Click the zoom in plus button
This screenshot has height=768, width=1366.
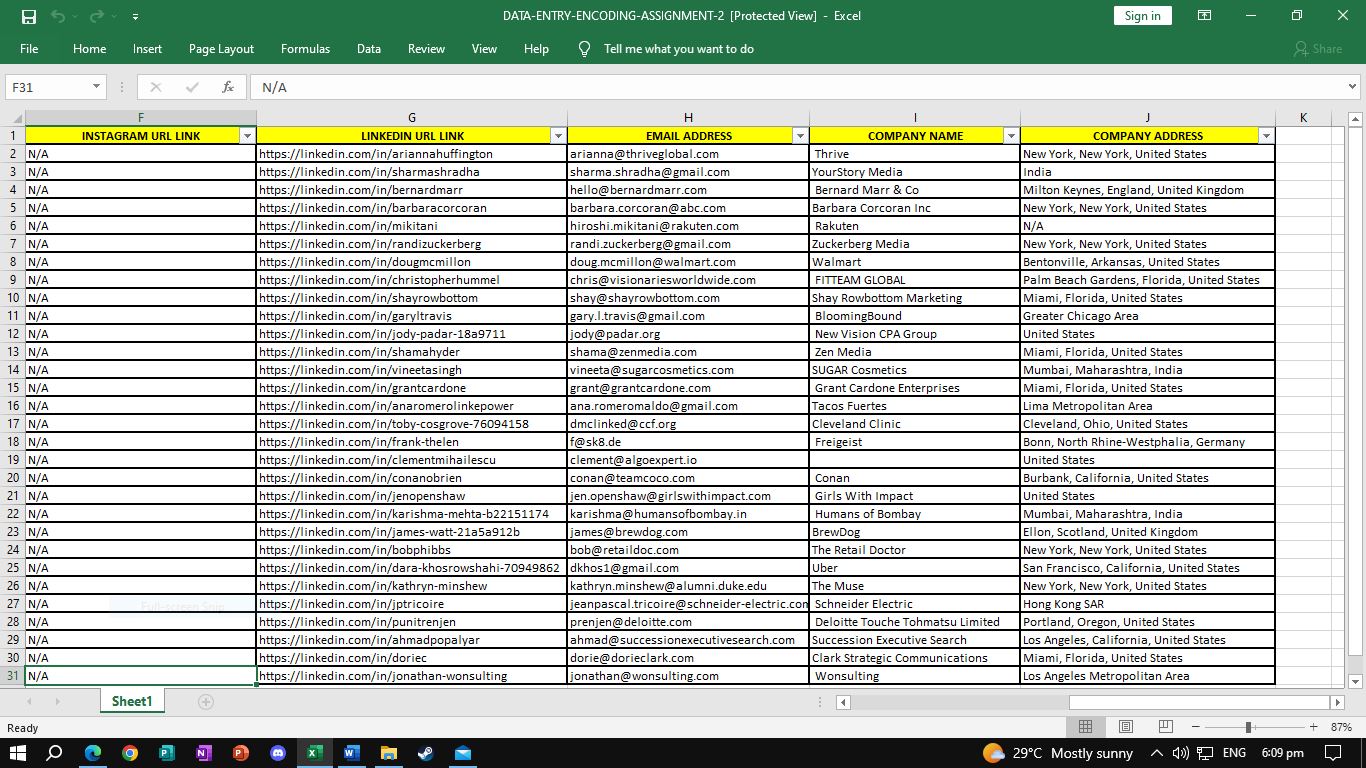(1314, 727)
